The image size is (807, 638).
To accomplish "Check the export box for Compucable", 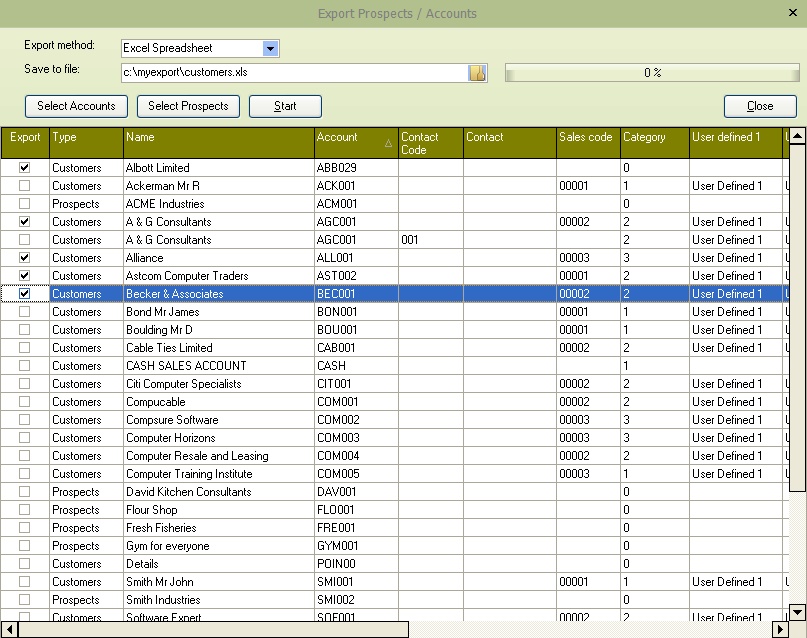I will pyautogui.click(x=25, y=402).
